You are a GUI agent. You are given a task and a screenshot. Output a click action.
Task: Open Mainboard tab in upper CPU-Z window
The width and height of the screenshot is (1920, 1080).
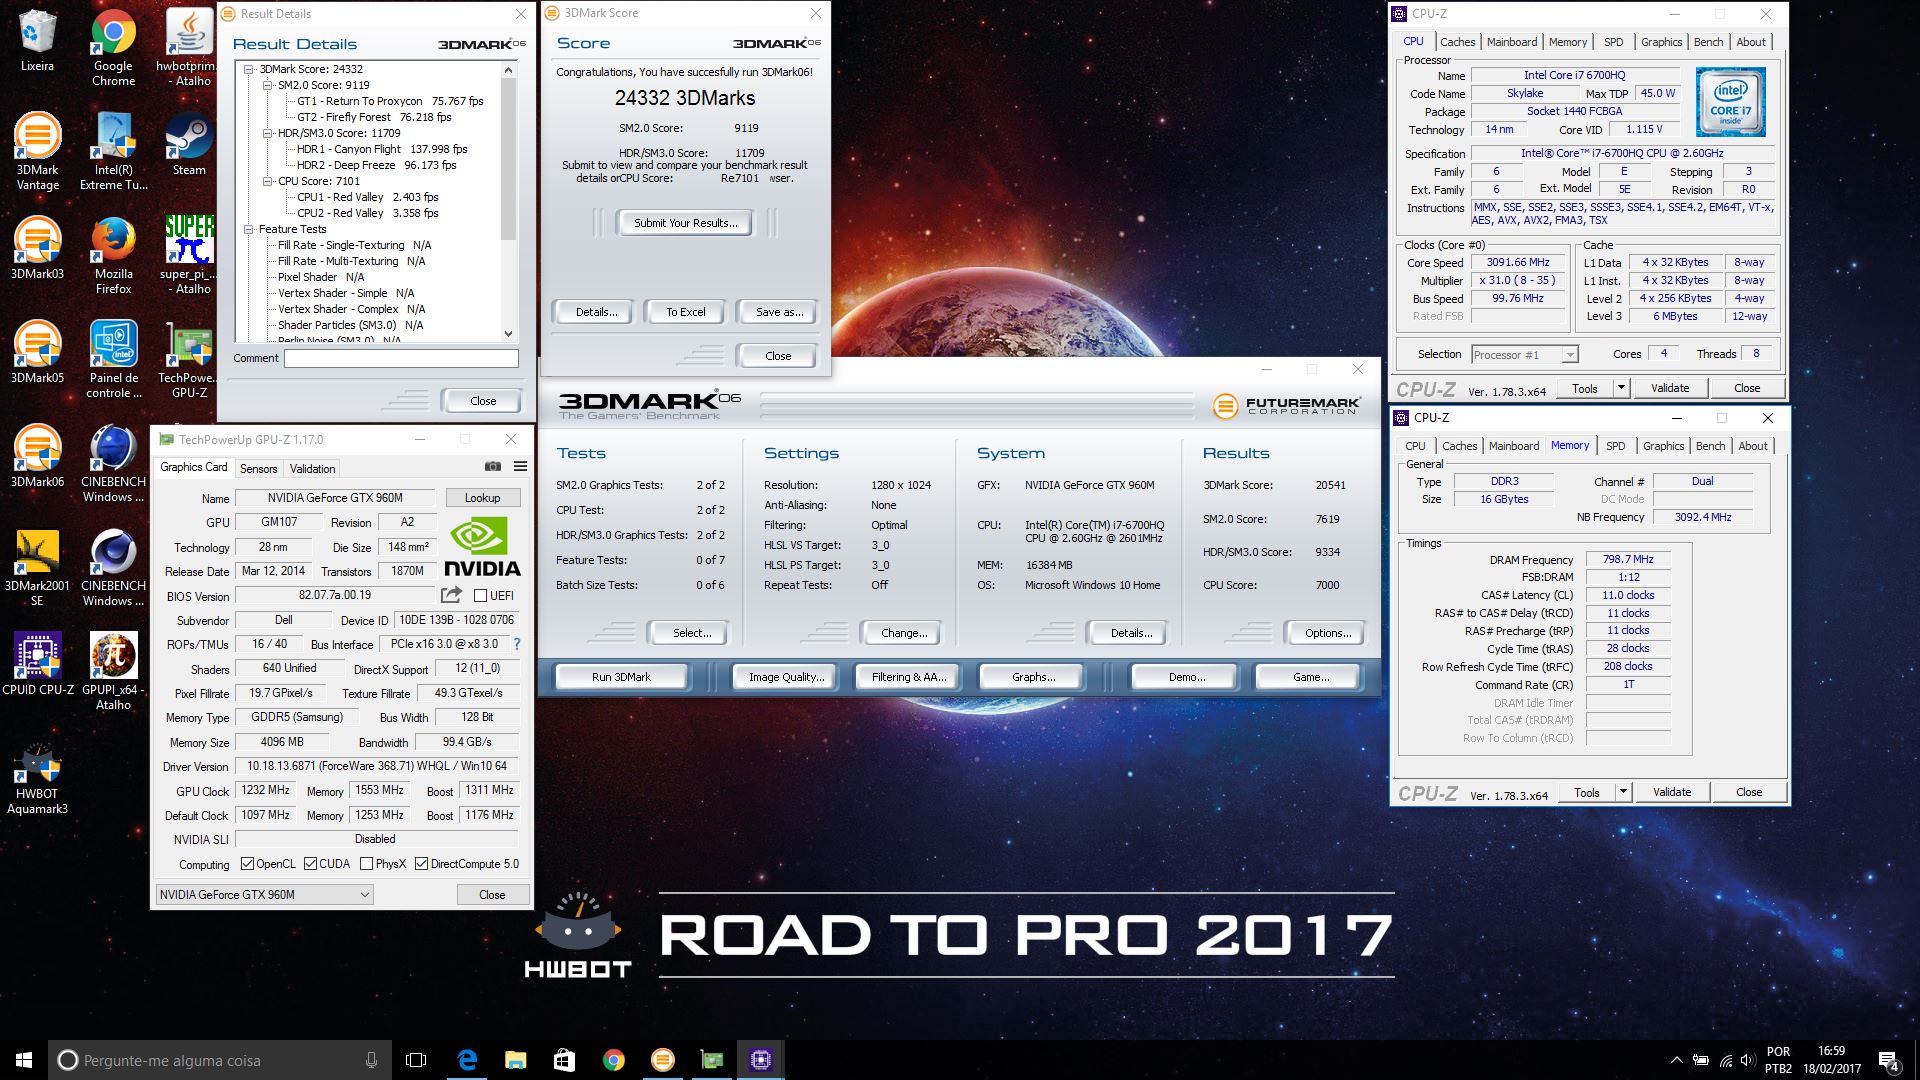(x=1511, y=42)
